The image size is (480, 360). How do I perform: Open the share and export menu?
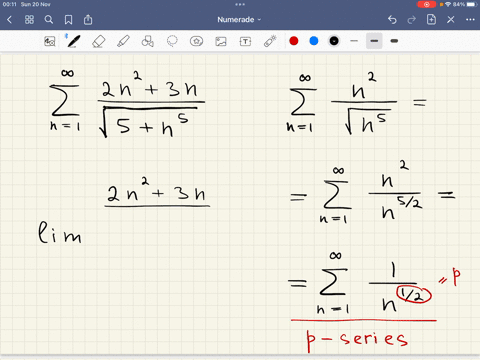point(88,20)
